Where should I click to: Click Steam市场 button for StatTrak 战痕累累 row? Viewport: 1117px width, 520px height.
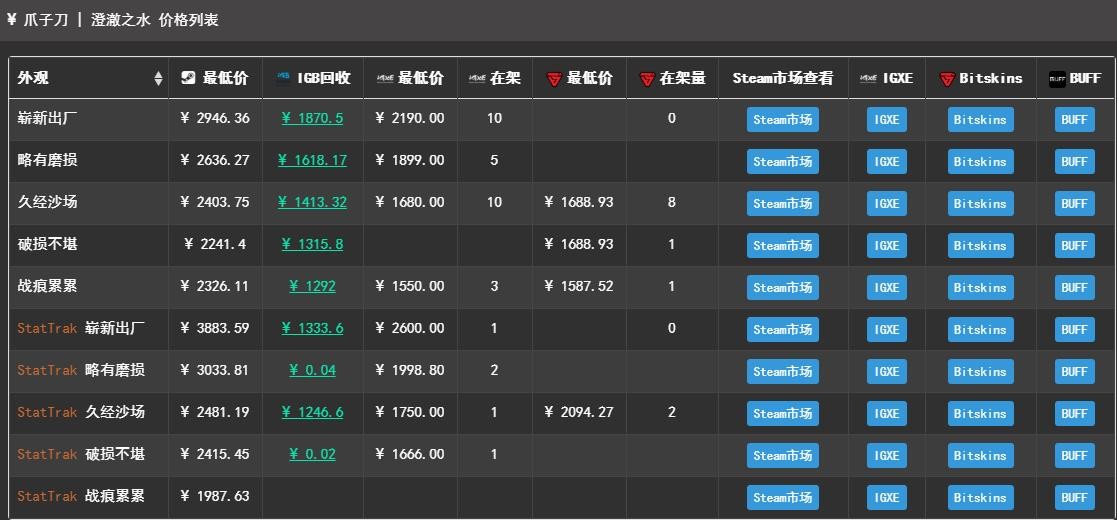coord(782,498)
